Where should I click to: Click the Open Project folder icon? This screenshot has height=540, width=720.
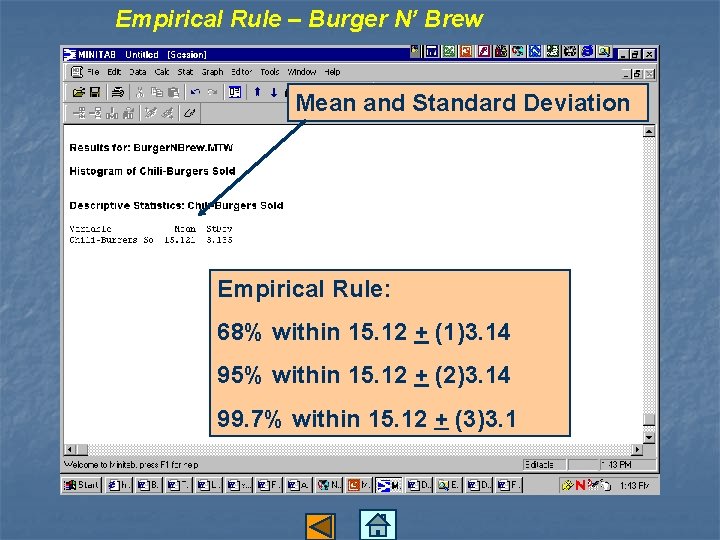tap(79, 92)
